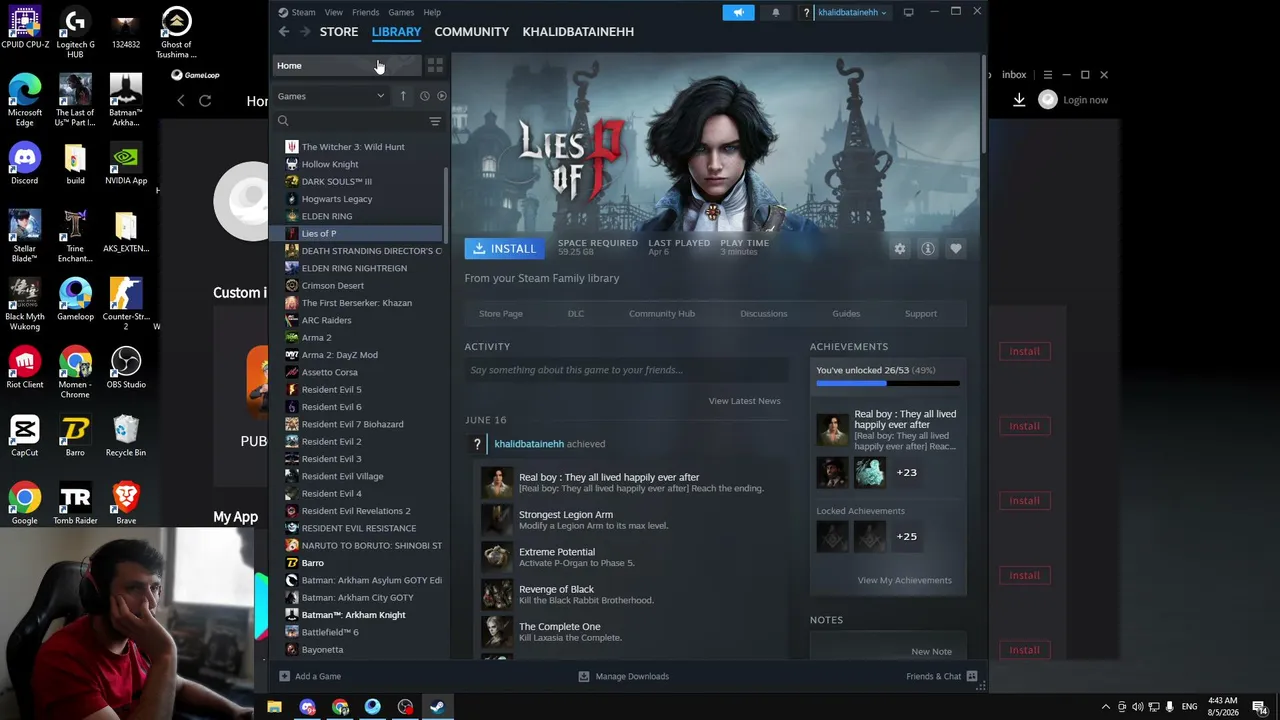
Task: Click Steam icon in the taskbar
Action: pos(437,707)
